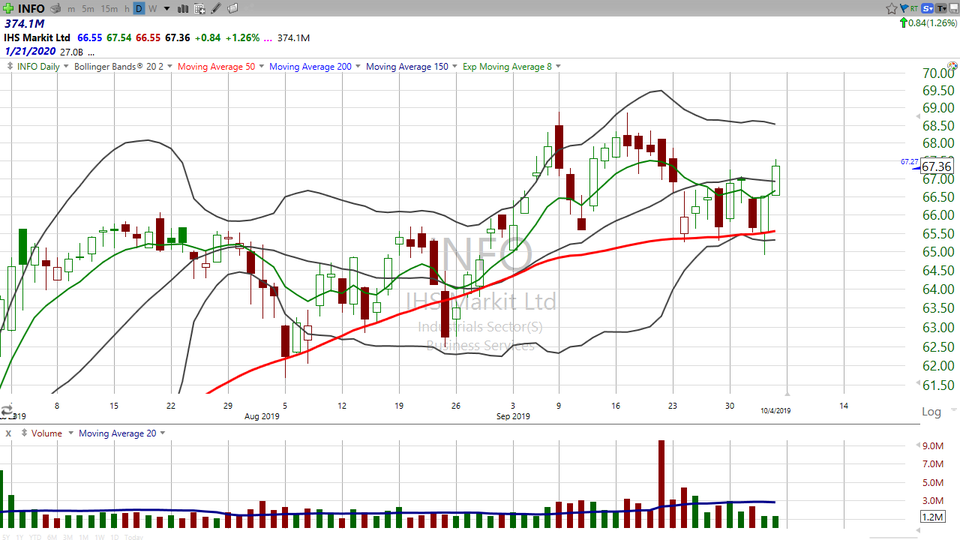Switch to the Weekly (W) timeframe

coord(152,9)
